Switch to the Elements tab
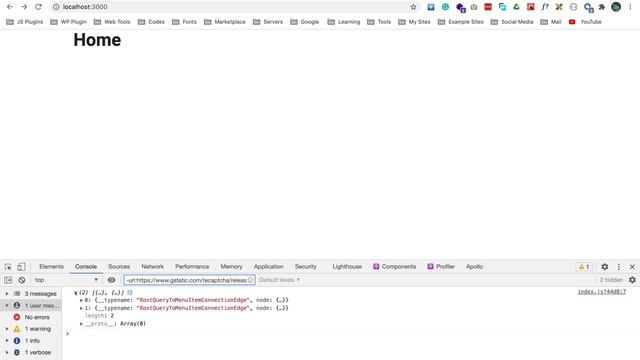The image size is (640, 360). [x=51, y=267]
